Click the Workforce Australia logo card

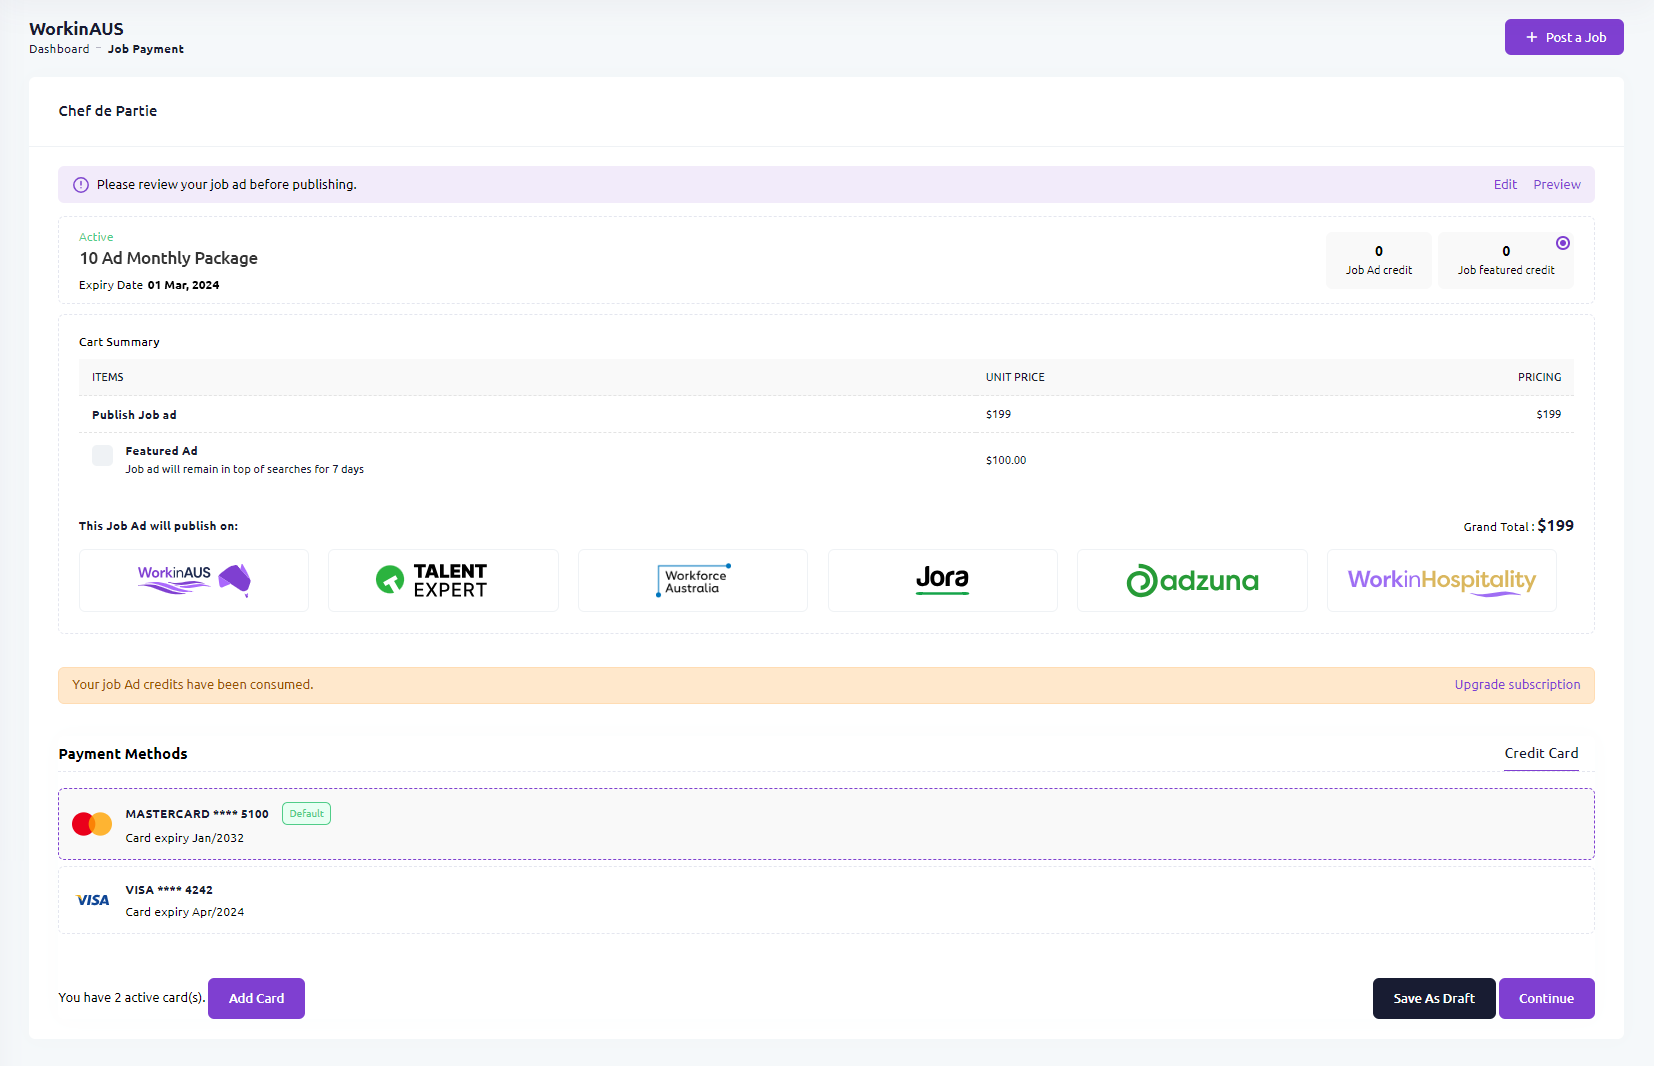pos(693,580)
